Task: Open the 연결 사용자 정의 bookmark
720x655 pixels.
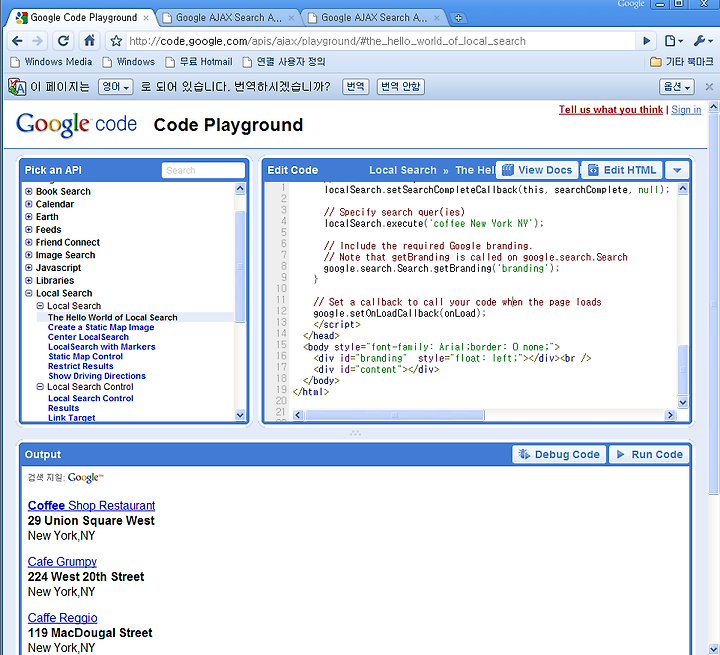Action: coord(284,62)
